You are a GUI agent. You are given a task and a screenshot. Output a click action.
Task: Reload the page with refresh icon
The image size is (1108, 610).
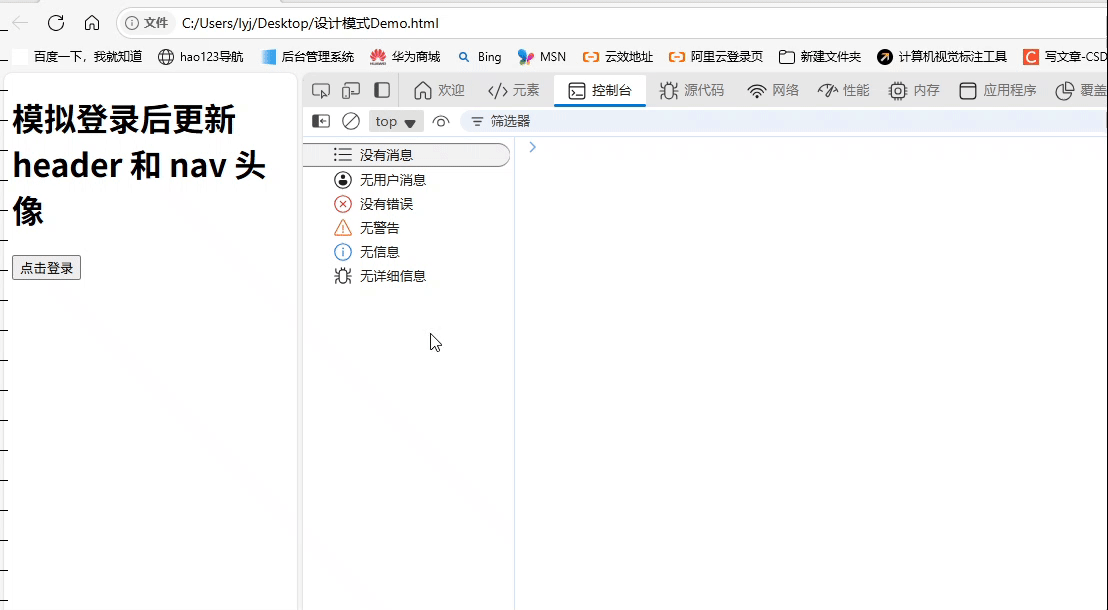coord(56,23)
